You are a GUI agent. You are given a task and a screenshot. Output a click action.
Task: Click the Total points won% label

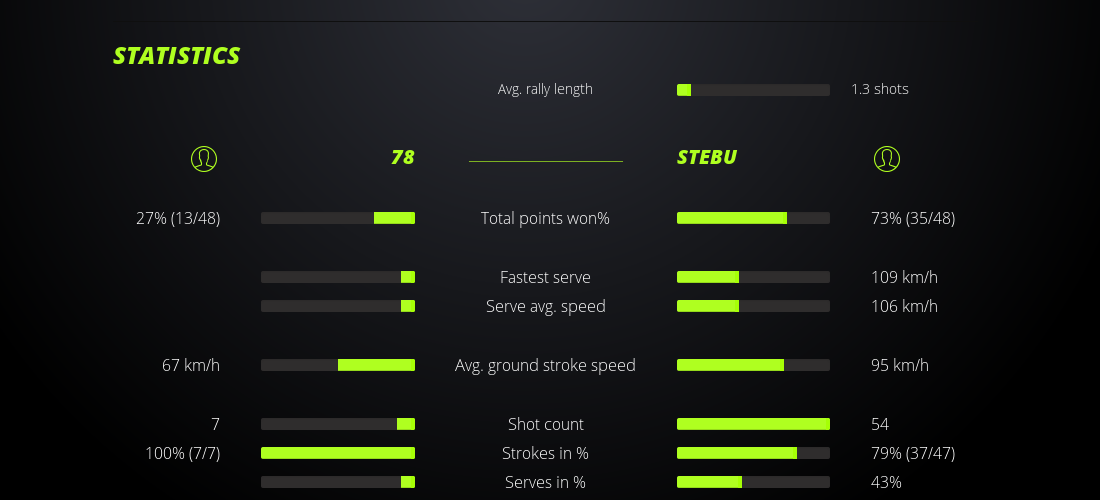546,218
